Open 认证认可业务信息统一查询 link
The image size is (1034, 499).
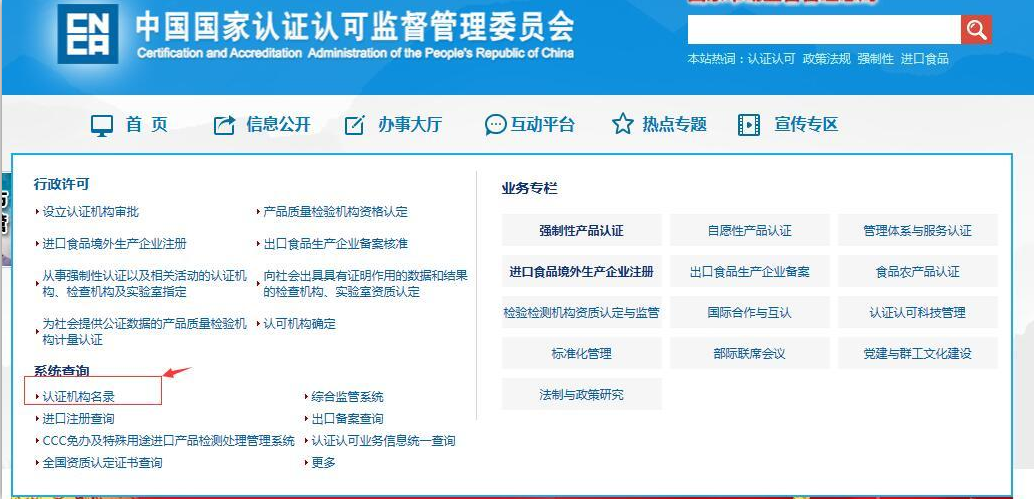[383, 440]
